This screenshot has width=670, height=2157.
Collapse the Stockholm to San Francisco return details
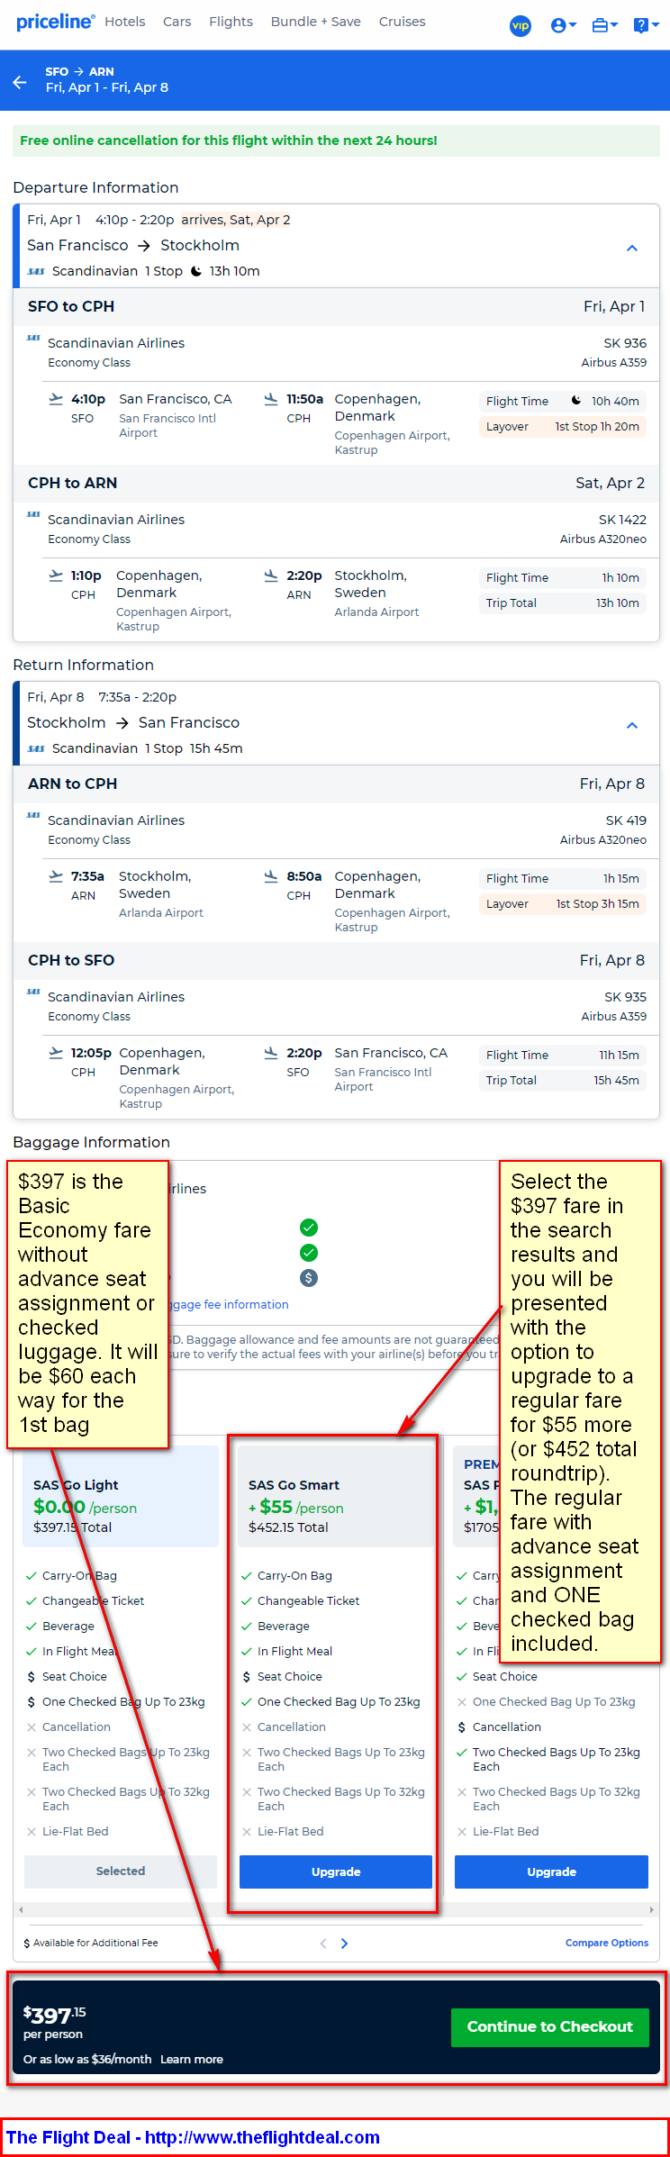point(632,725)
